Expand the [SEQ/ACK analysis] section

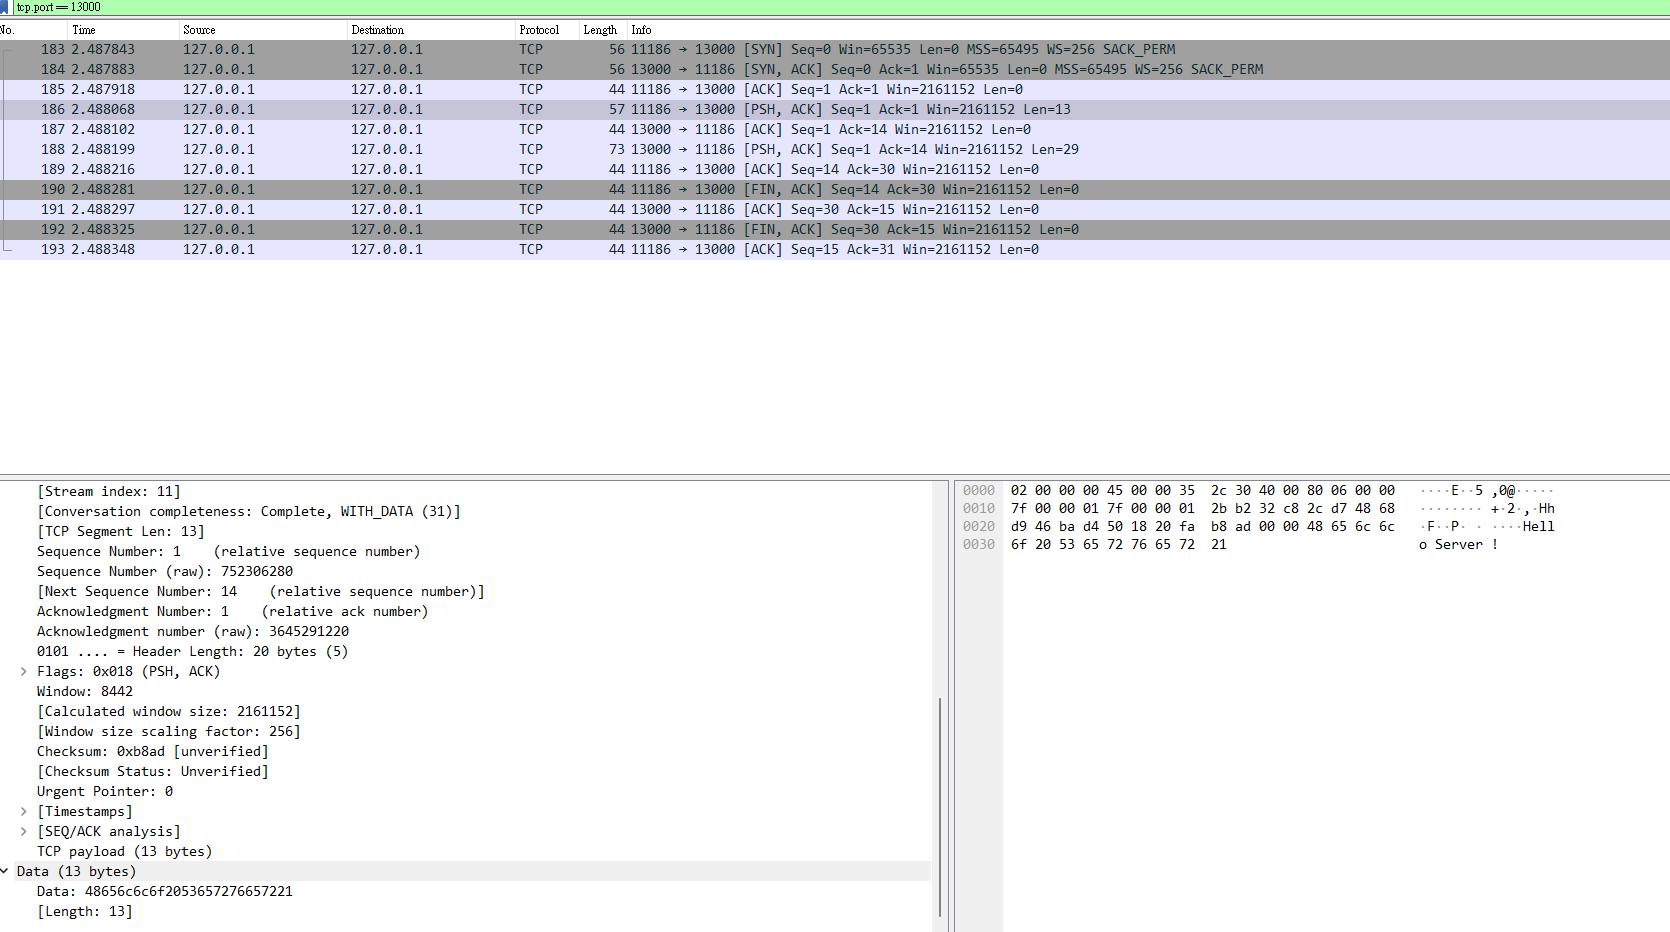(x=23, y=832)
